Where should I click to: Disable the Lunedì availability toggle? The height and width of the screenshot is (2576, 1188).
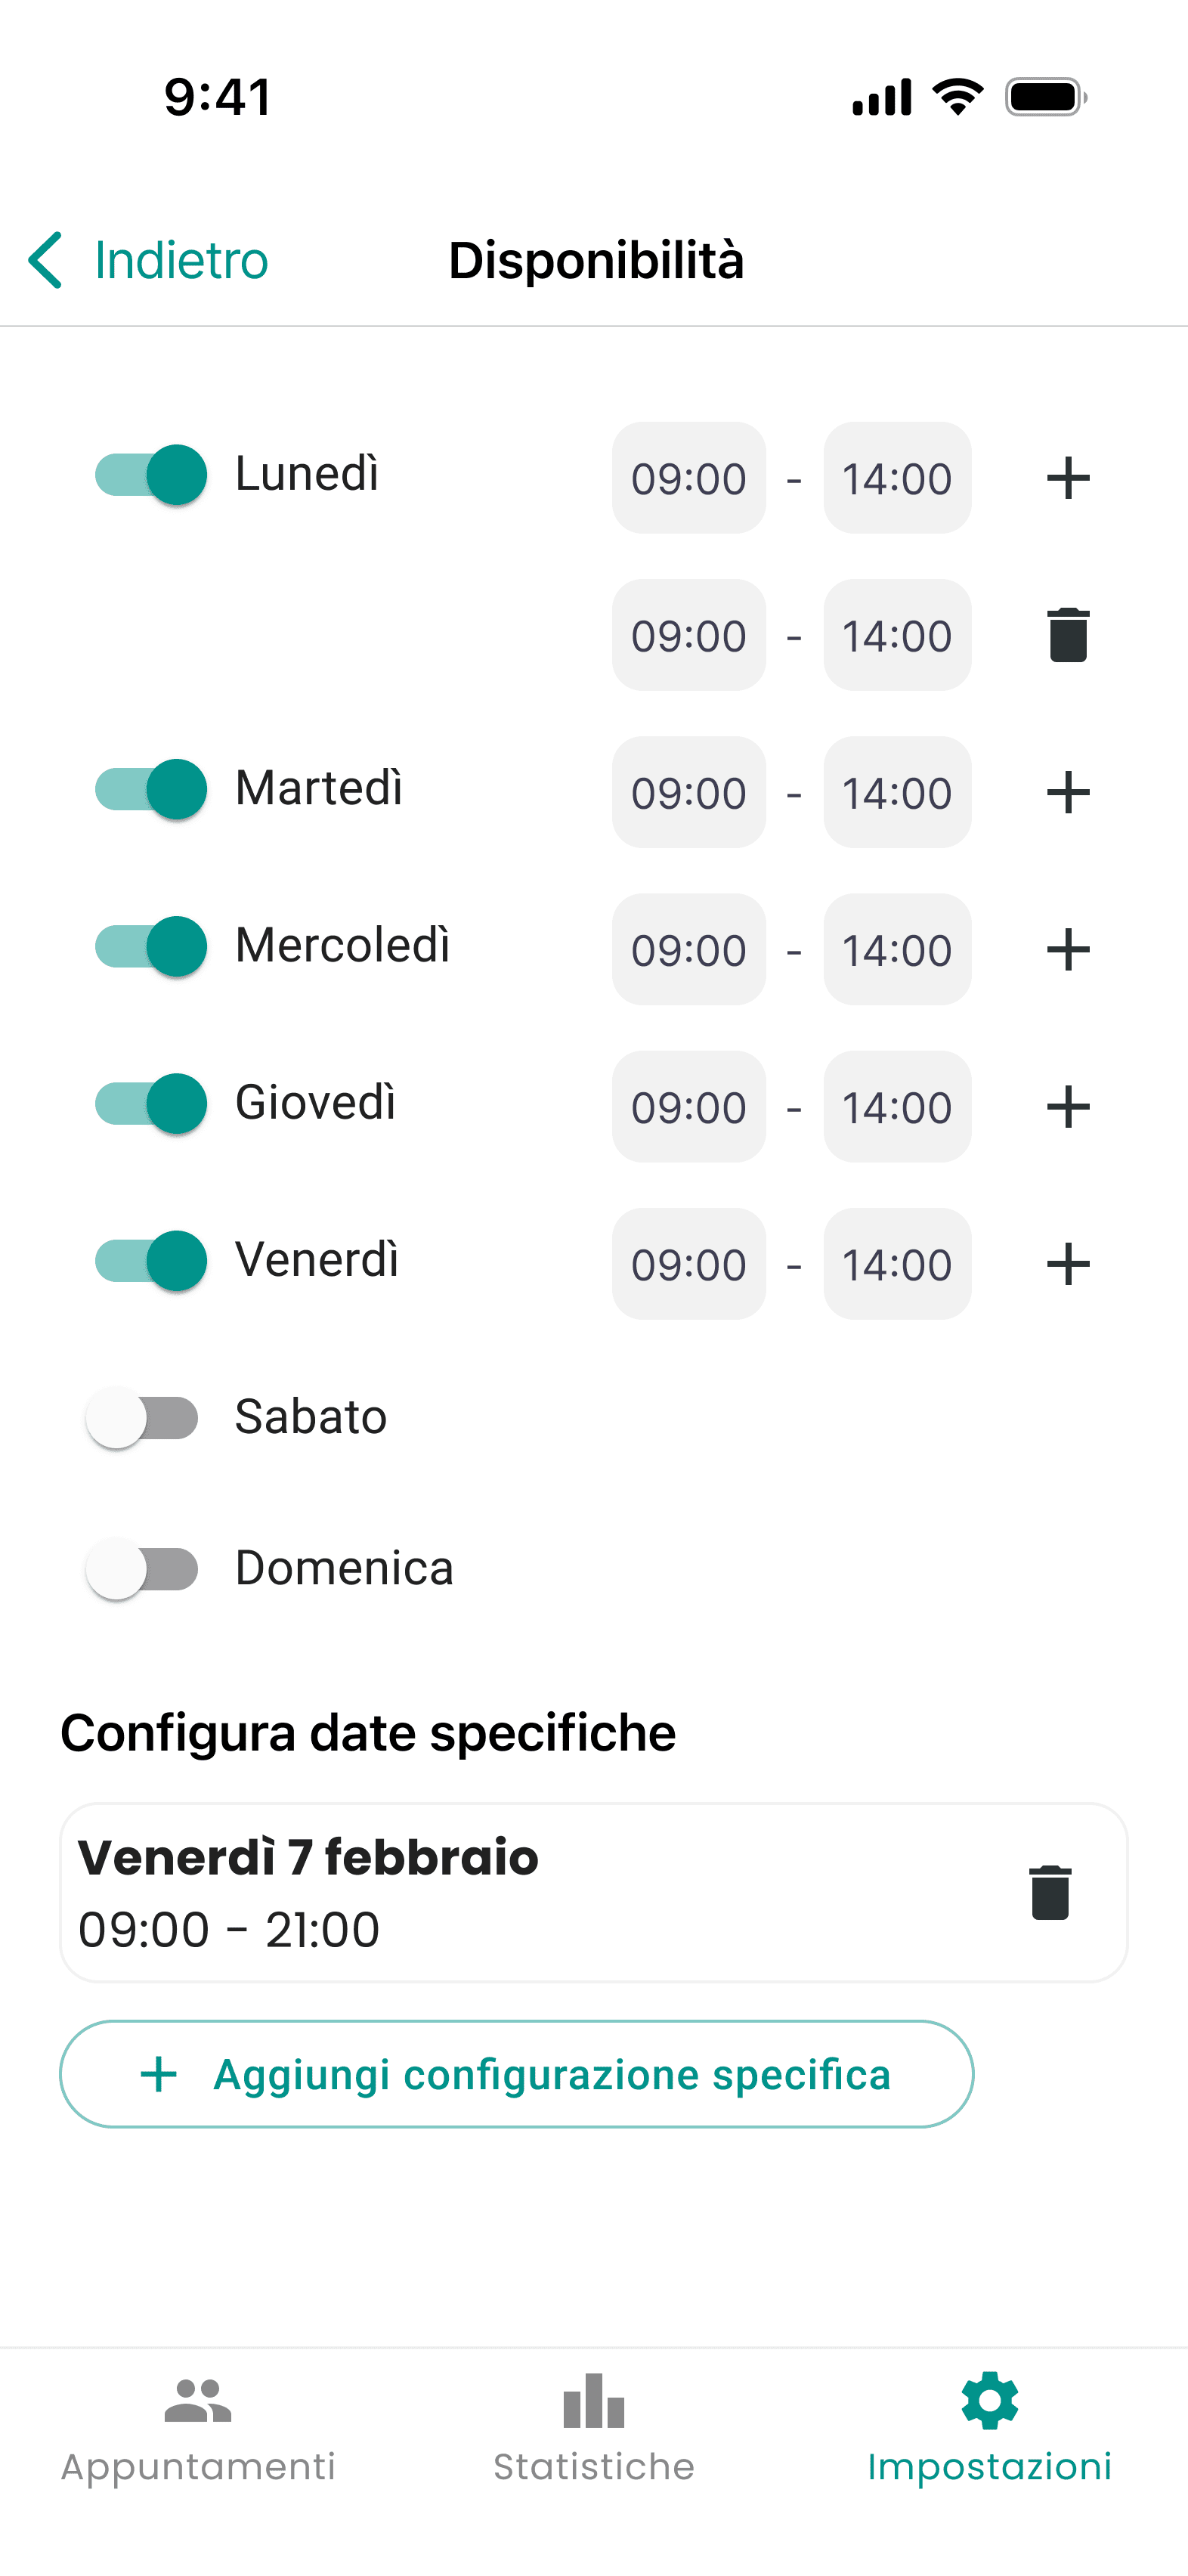pyautogui.click(x=151, y=474)
